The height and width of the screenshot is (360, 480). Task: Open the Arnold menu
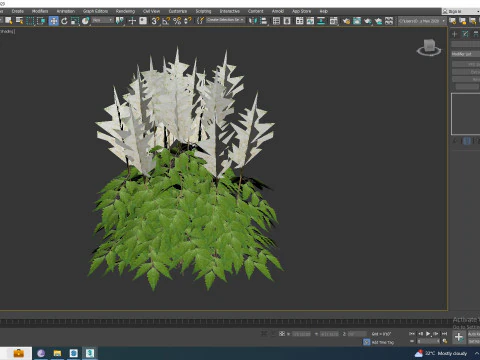click(x=278, y=11)
